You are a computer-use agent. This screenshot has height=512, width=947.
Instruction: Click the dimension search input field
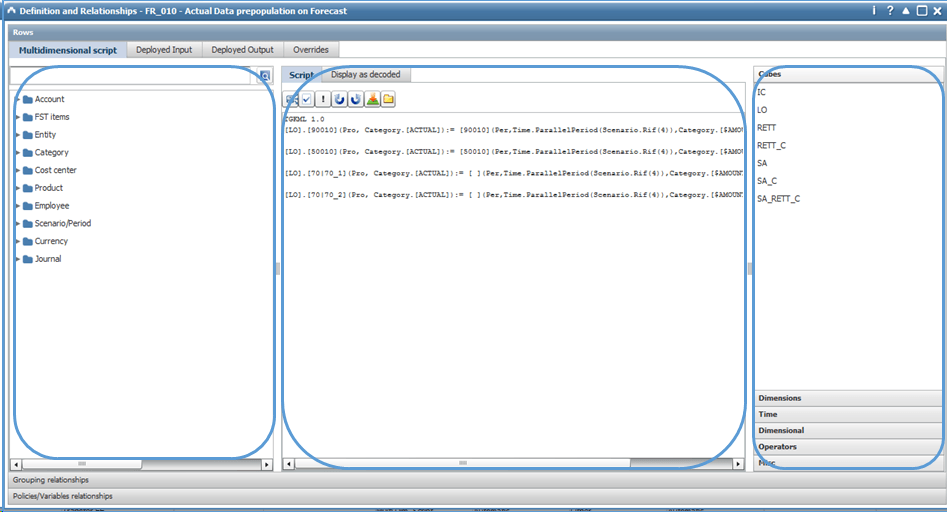130,75
